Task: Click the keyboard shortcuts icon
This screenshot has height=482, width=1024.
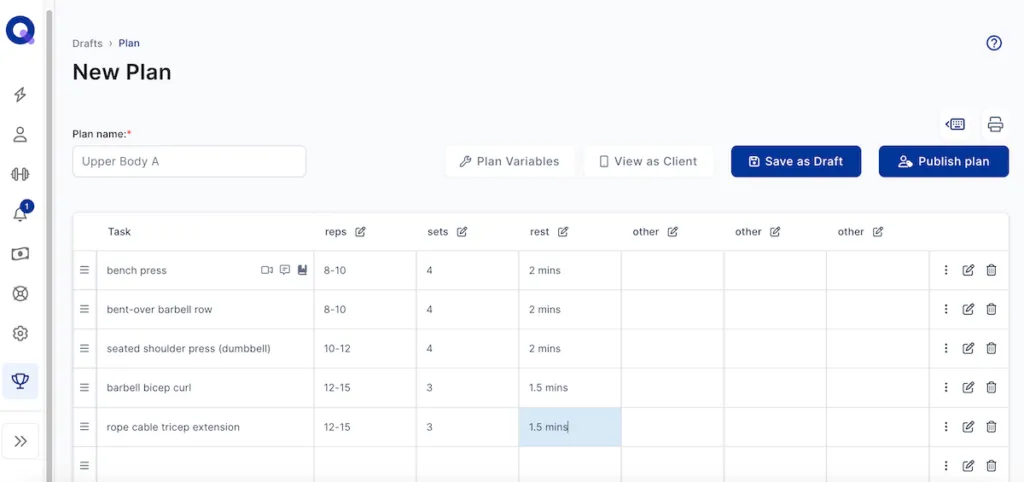Action: coord(955,124)
